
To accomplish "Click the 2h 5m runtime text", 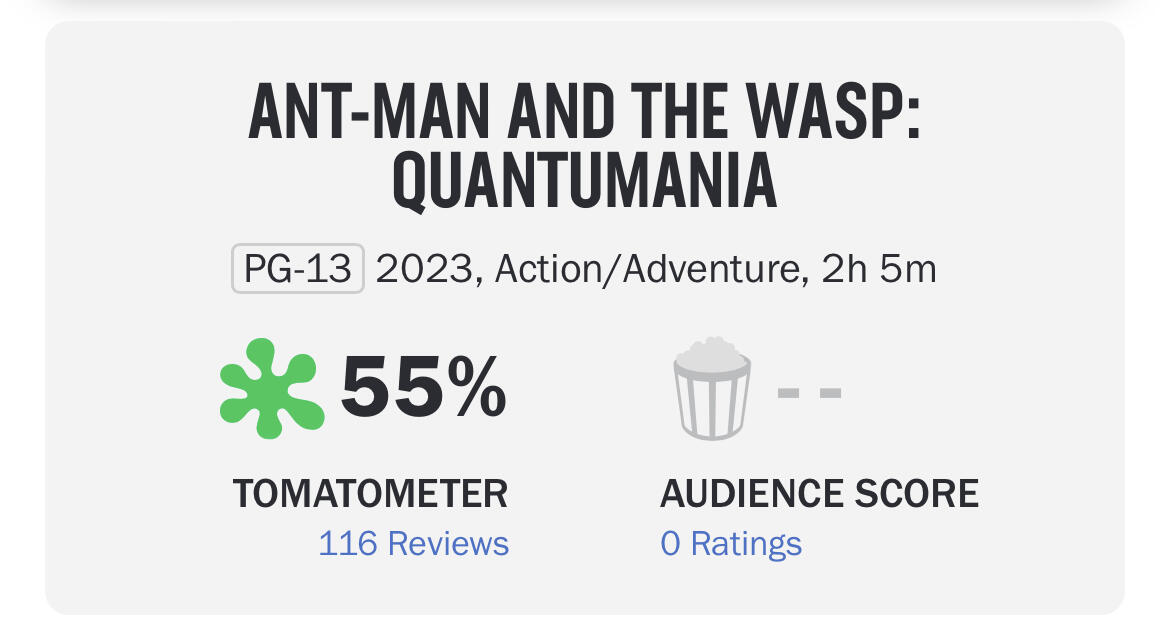I will pos(878,270).
